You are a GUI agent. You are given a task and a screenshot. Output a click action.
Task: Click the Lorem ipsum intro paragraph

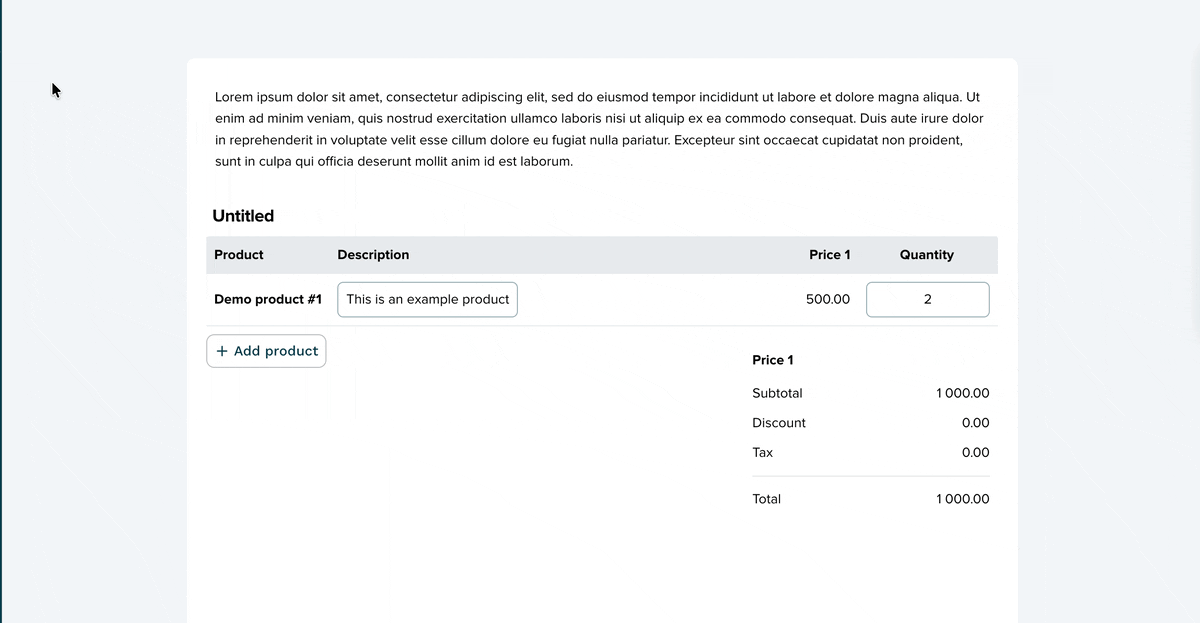pos(600,129)
